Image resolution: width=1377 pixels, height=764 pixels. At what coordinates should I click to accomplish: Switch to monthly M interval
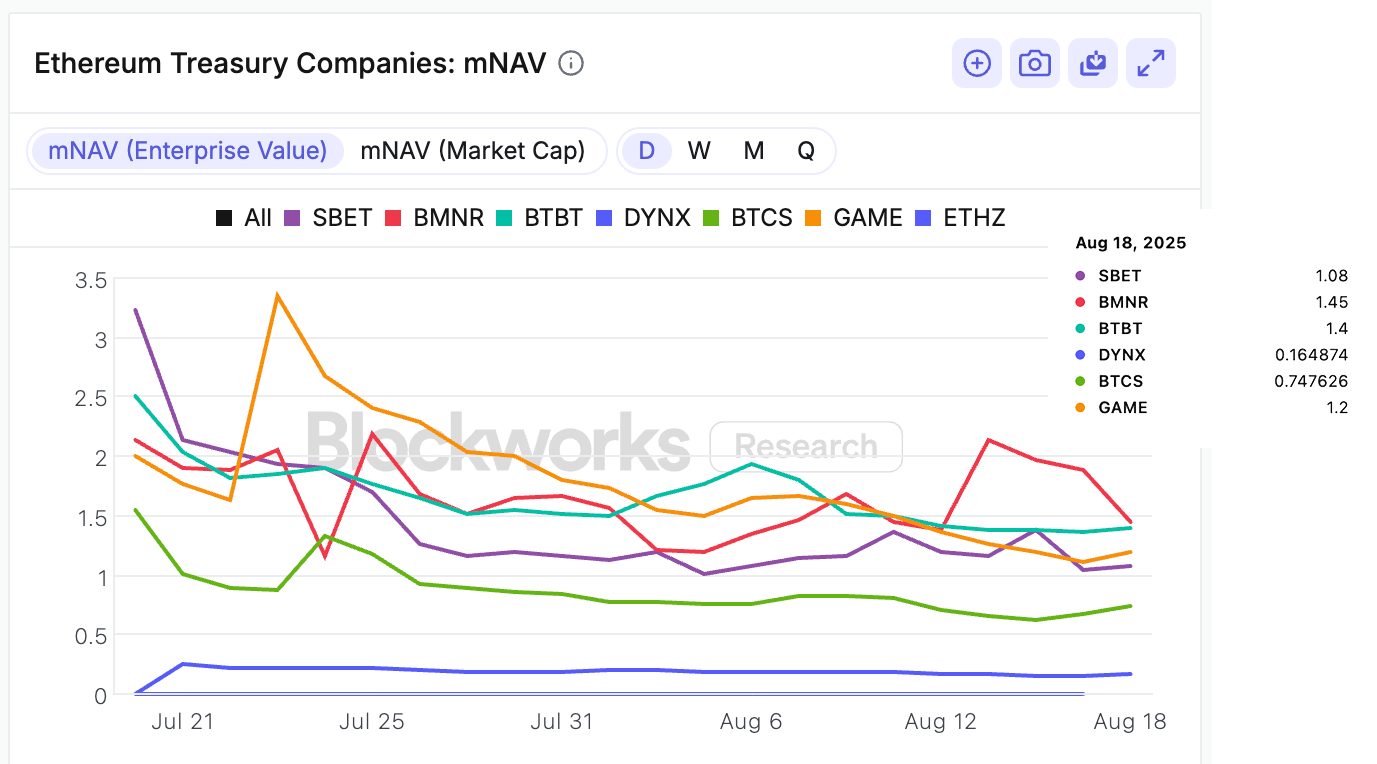click(x=754, y=151)
